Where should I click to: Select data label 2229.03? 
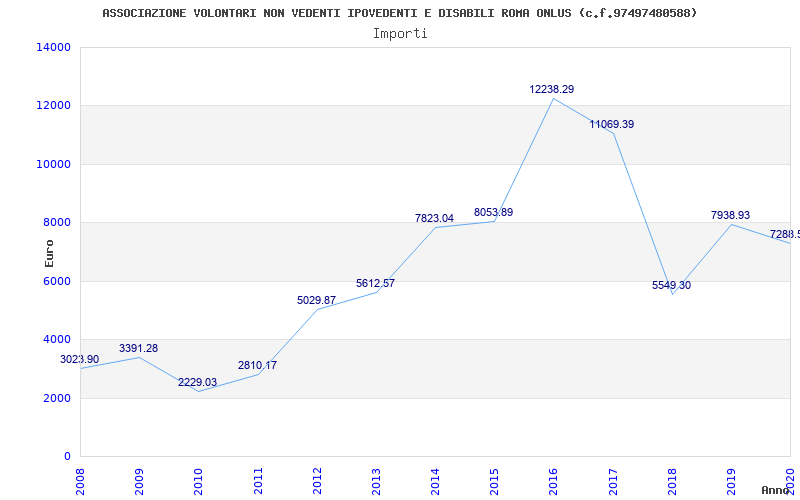(x=197, y=383)
